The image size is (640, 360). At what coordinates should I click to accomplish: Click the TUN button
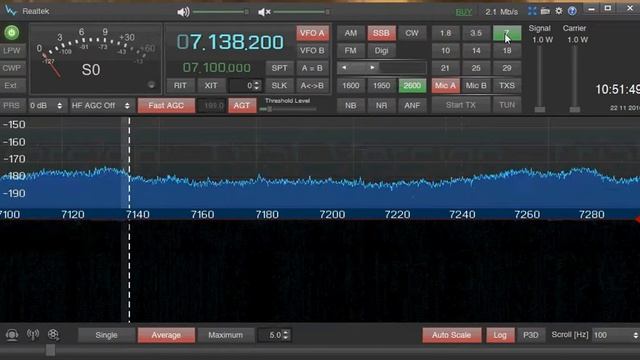coord(507,105)
